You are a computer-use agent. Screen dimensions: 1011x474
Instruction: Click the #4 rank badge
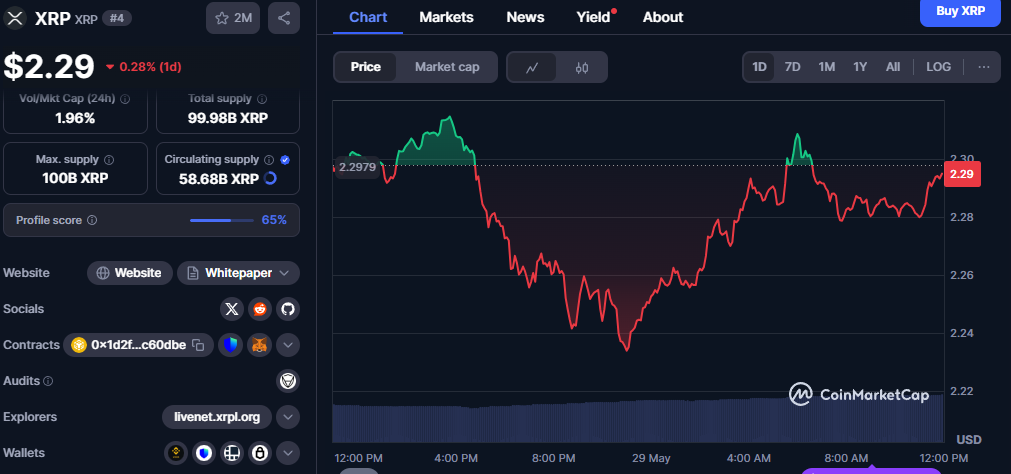117,18
